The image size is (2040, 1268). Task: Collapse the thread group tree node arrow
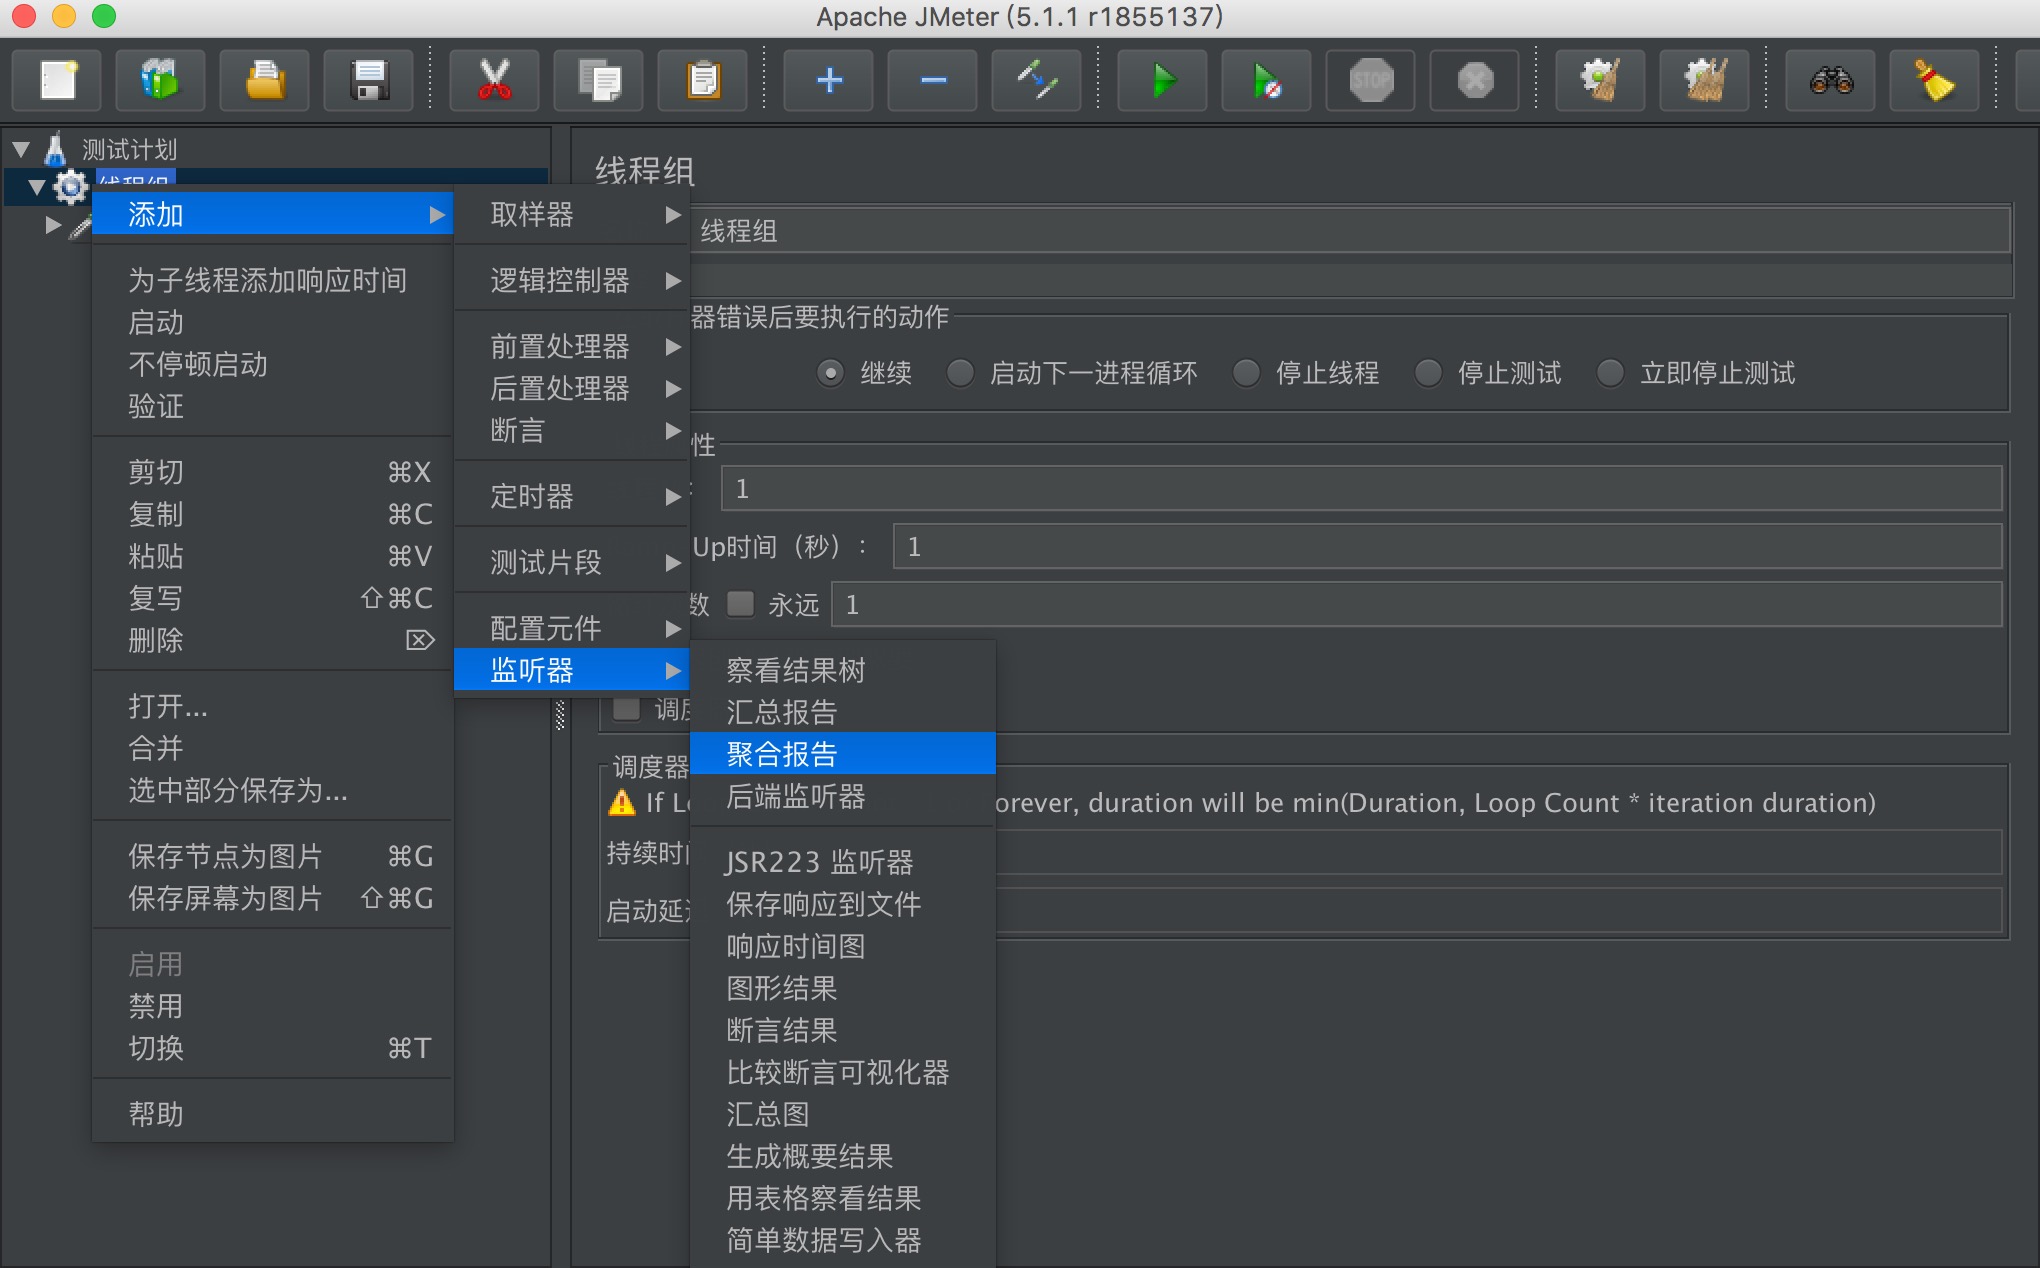pos(37,187)
